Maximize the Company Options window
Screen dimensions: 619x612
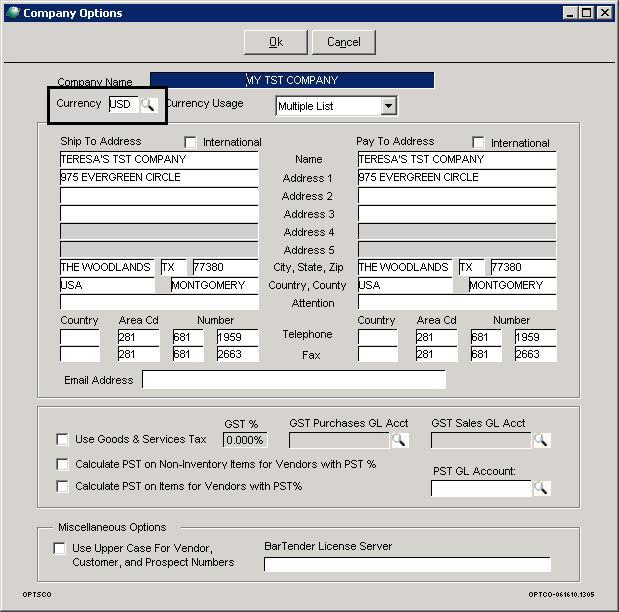pyautogui.click(x=587, y=13)
